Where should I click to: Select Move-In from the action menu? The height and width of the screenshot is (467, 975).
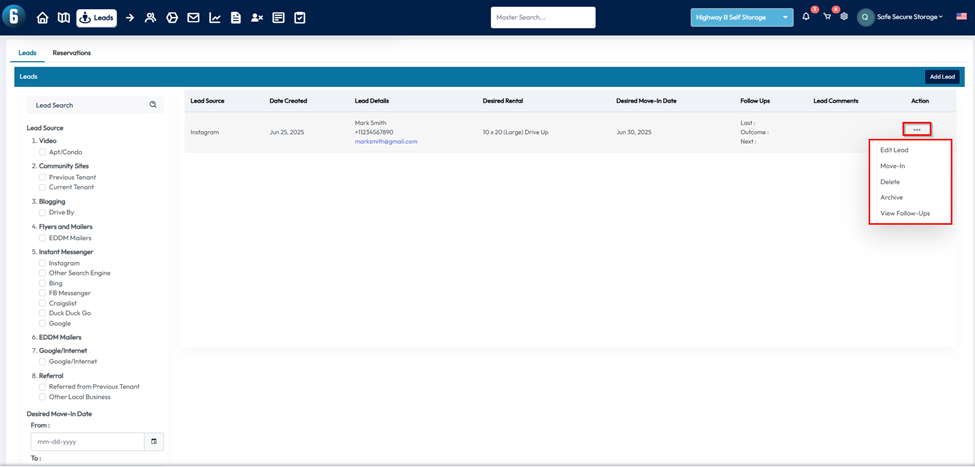click(892, 166)
